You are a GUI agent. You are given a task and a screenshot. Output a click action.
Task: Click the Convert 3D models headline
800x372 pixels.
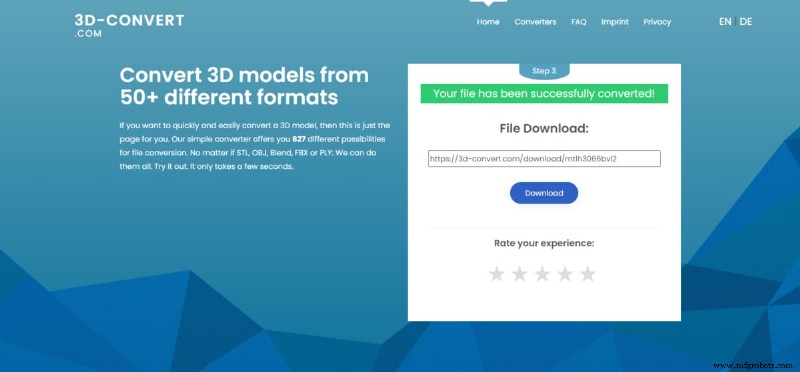[244, 86]
